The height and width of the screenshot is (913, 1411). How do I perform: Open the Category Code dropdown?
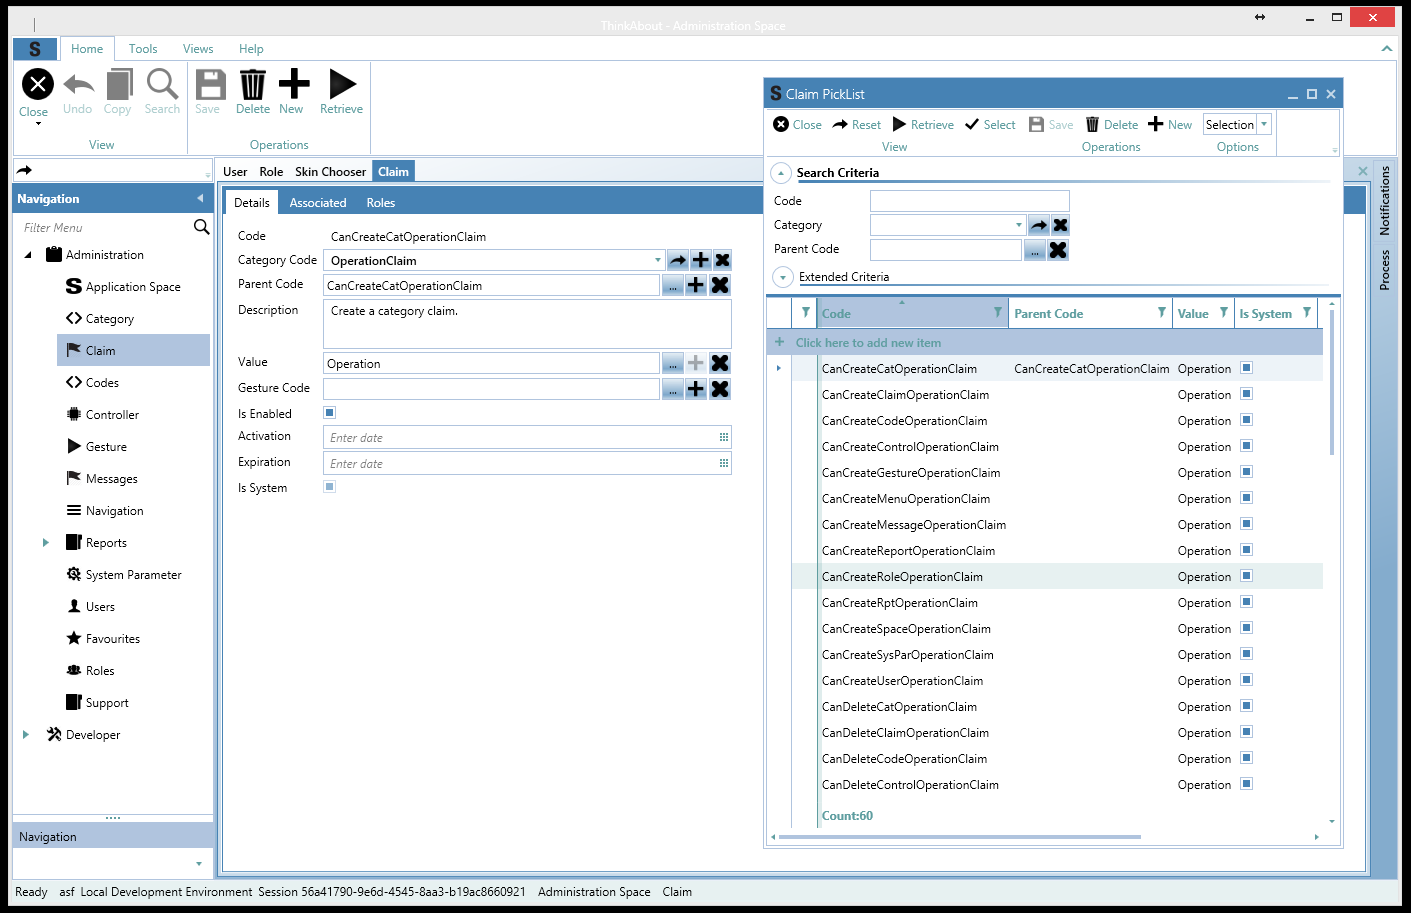(x=657, y=260)
